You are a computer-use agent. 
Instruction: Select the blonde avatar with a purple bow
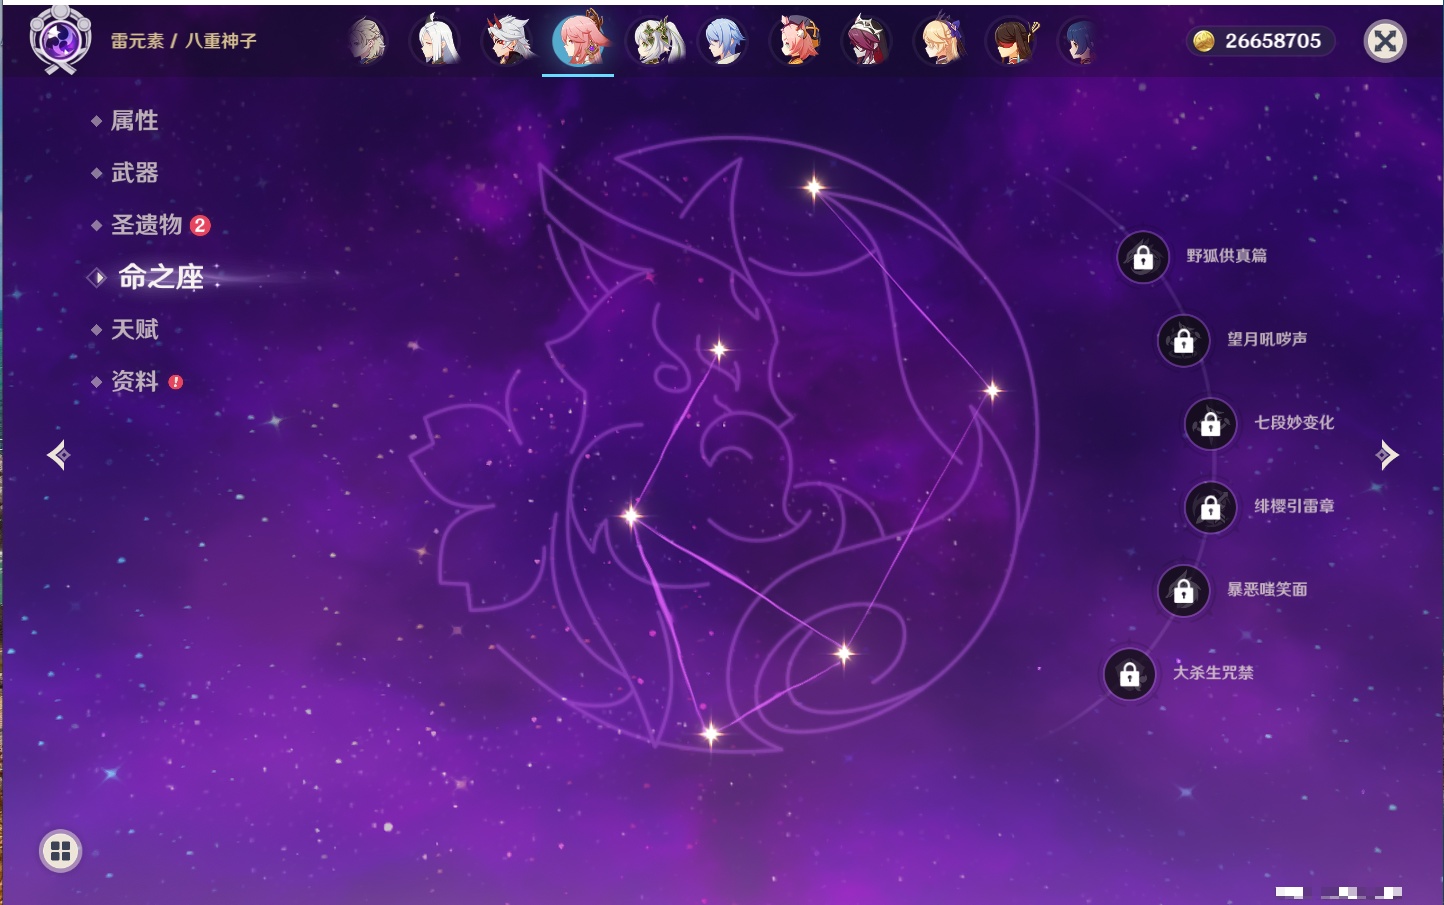coord(940,41)
